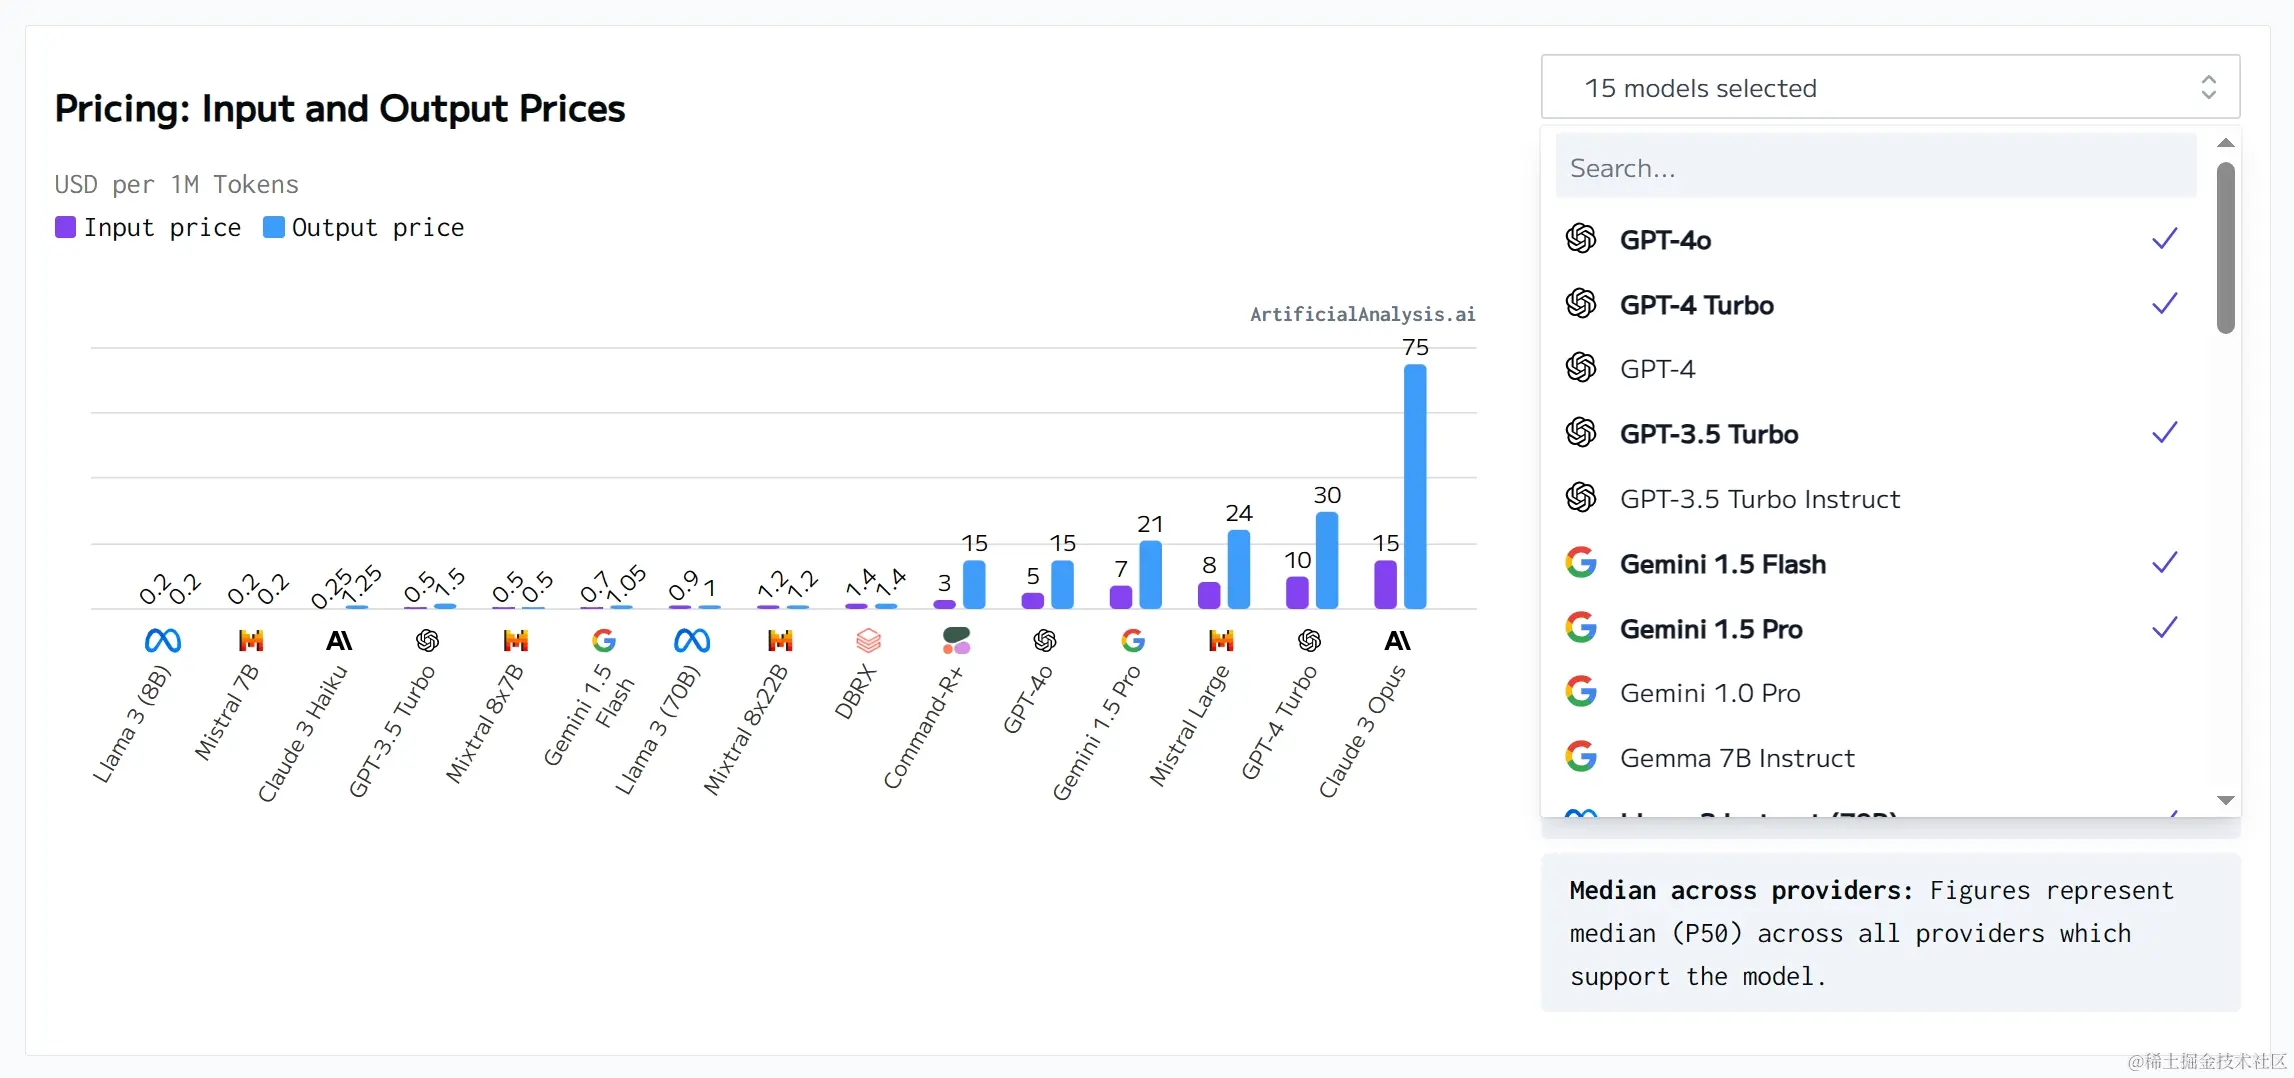
Task: Click the purple Input price legend swatch
Action: (65, 227)
